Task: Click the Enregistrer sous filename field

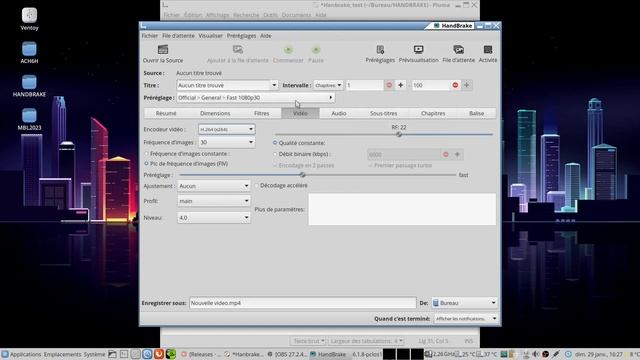Action: [302, 303]
